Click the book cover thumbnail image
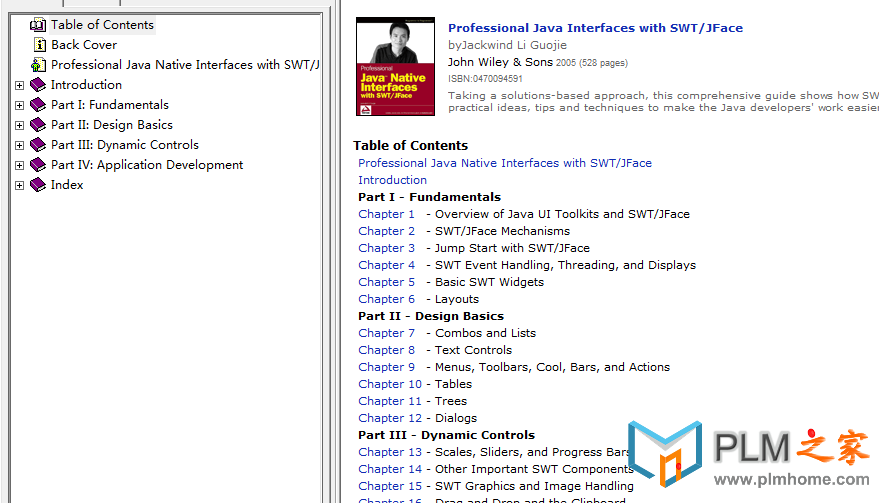Viewport: 879px width, 503px height. click(x=395, y=66)
